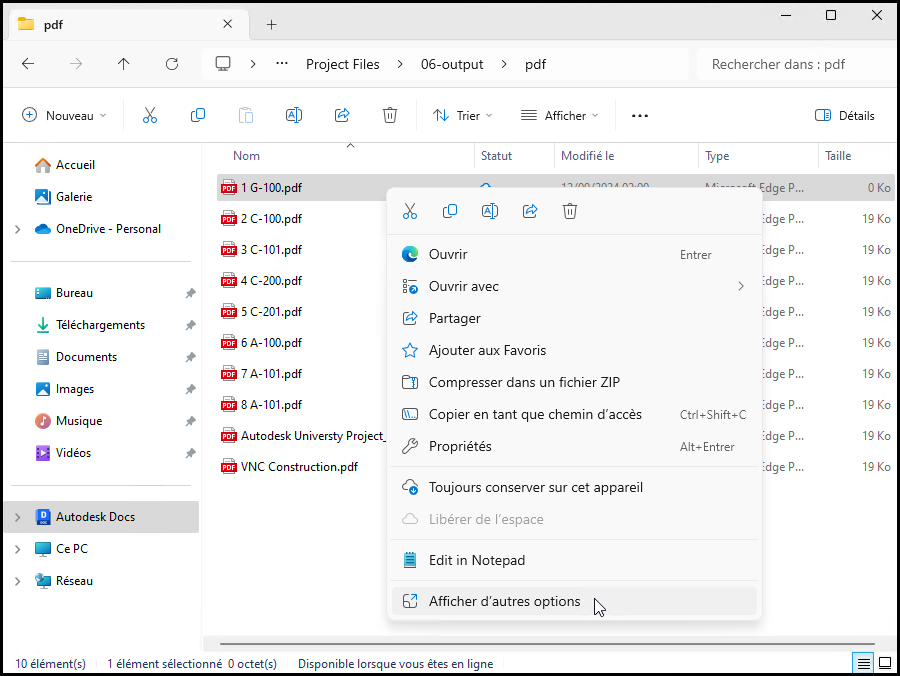The width and height of the screenshot is (900, 676).
Task: Switch to large thumbnails view icon
Action: point(885,664)
